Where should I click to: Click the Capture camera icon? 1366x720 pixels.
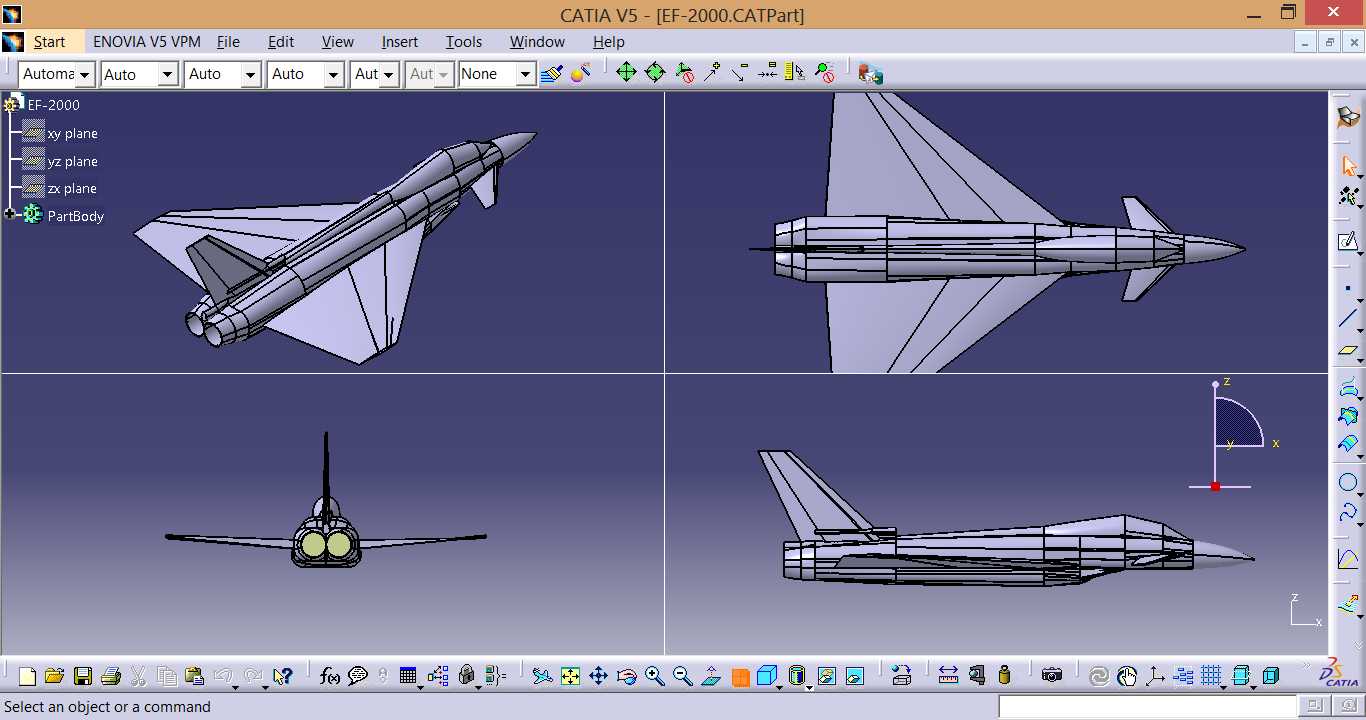click(x=1051, y=676)
